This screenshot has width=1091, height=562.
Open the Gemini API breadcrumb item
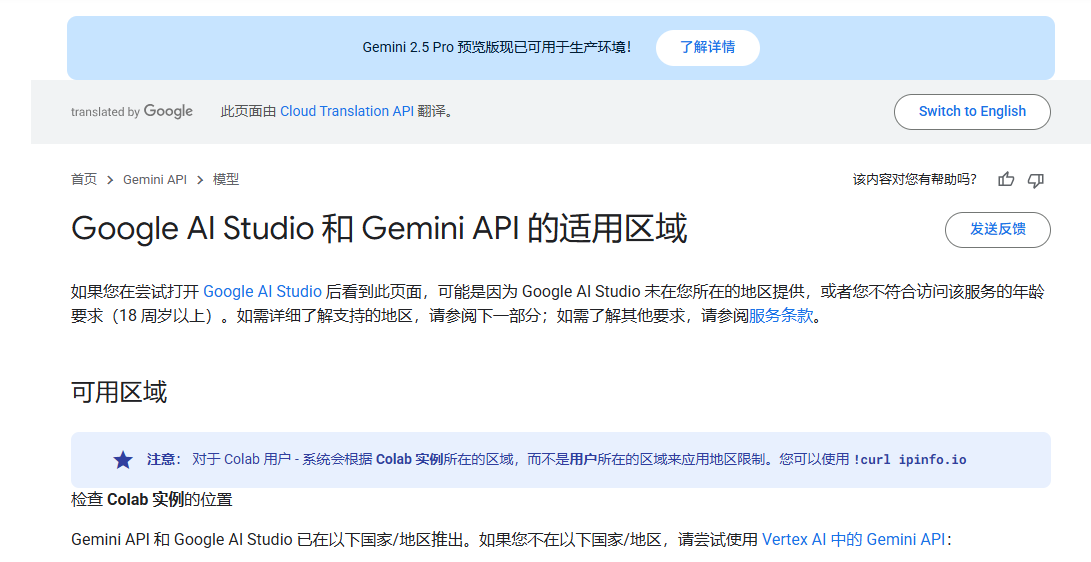155,179
